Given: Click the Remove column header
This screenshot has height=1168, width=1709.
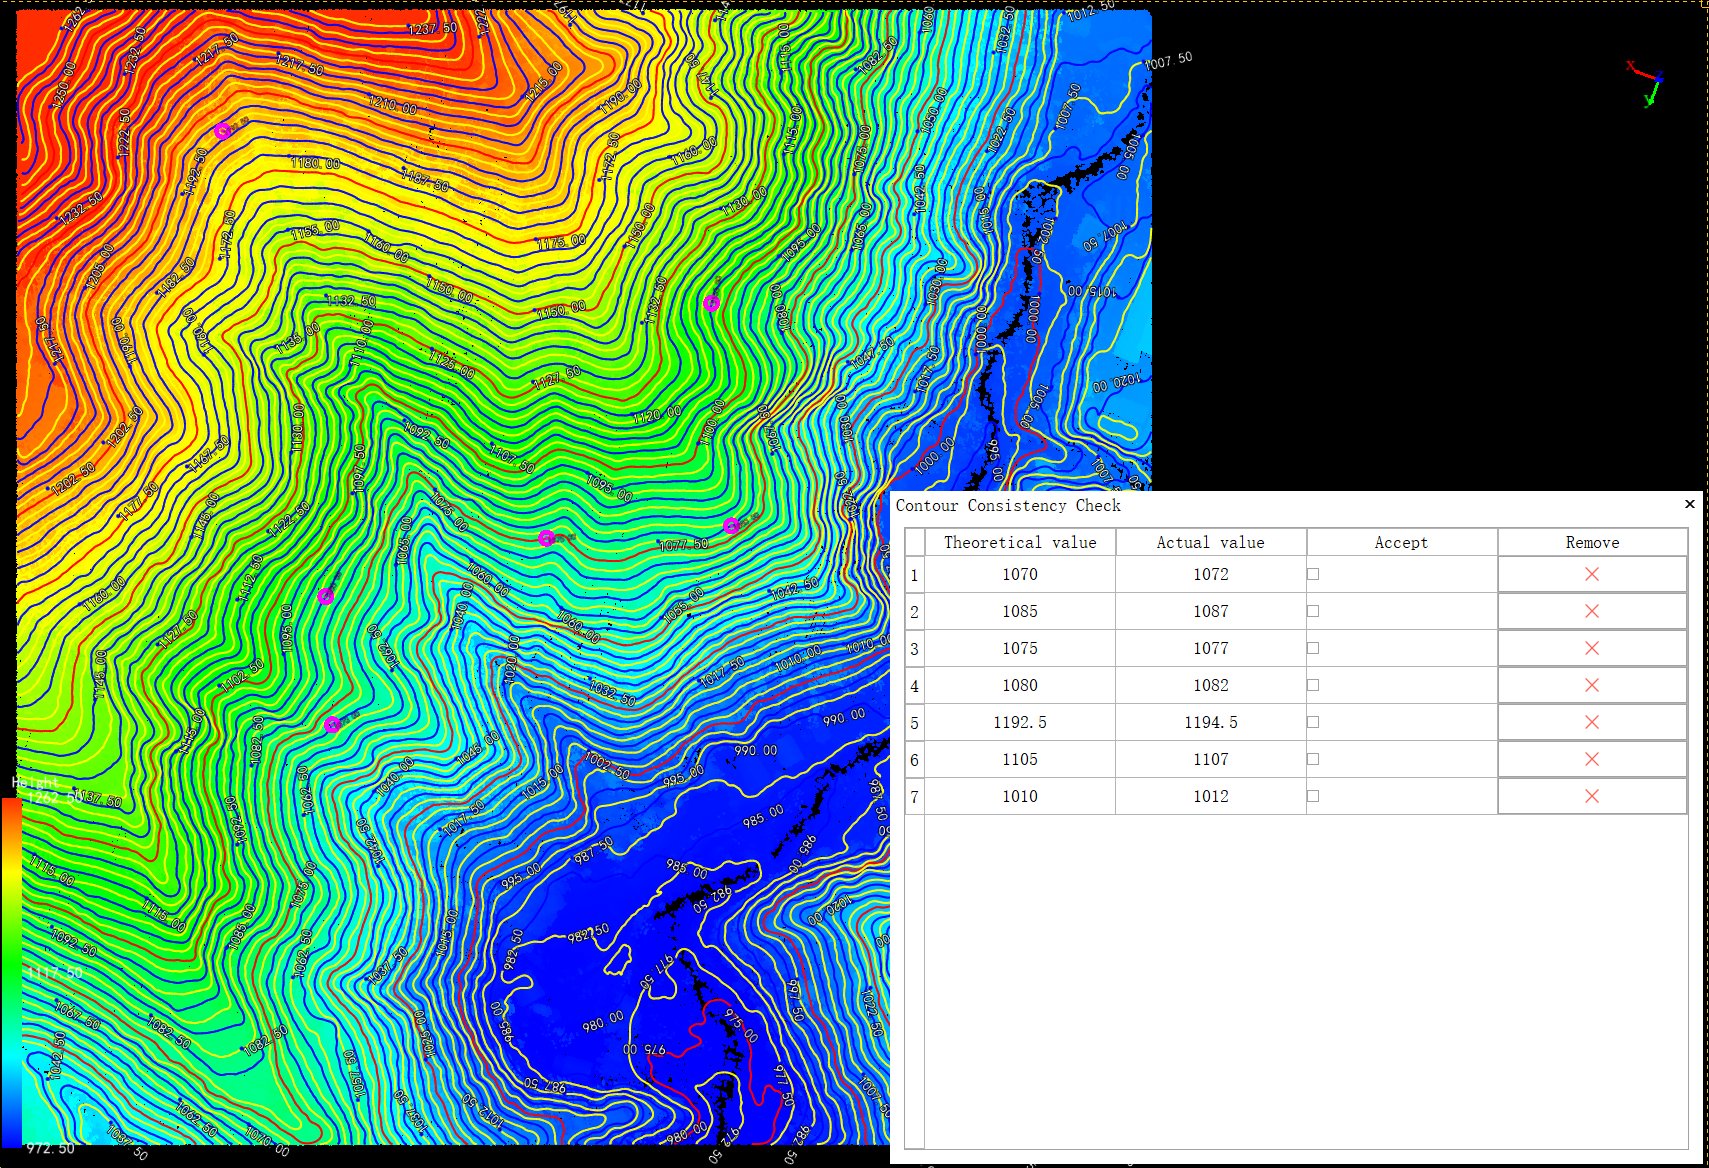Looking at the screenshot, I should click(x=1592, y=542).
